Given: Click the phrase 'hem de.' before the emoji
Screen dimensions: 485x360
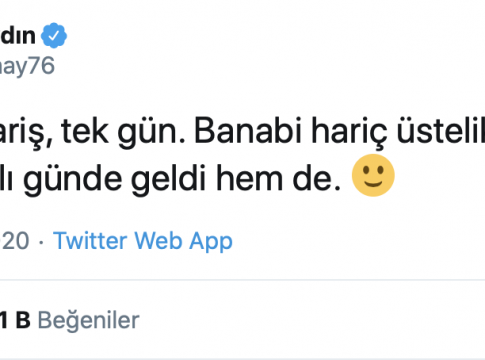Looking at the screenshot, I should tap(279, 178).
